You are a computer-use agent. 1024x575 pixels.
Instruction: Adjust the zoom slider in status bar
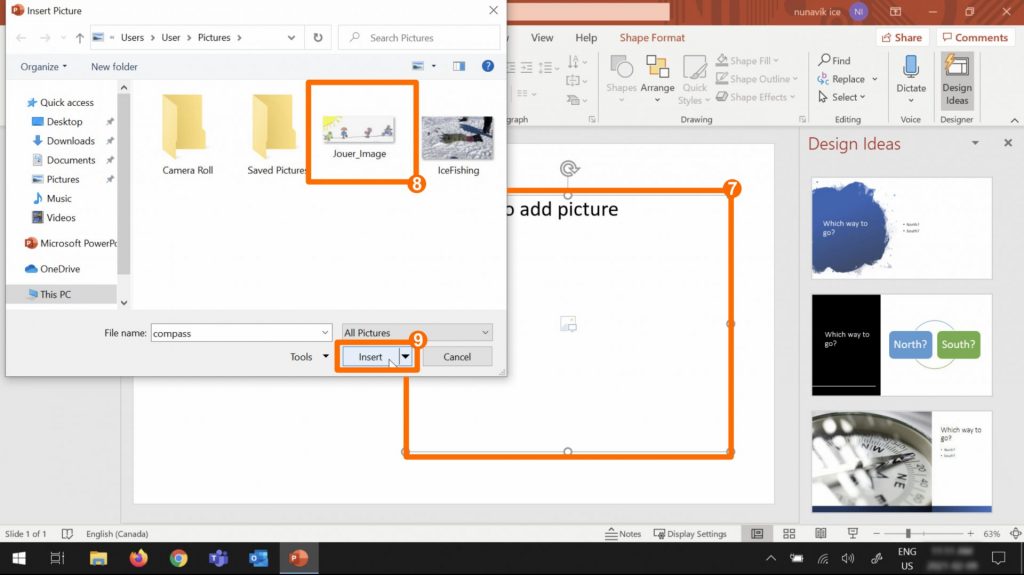tap(908, 534)
